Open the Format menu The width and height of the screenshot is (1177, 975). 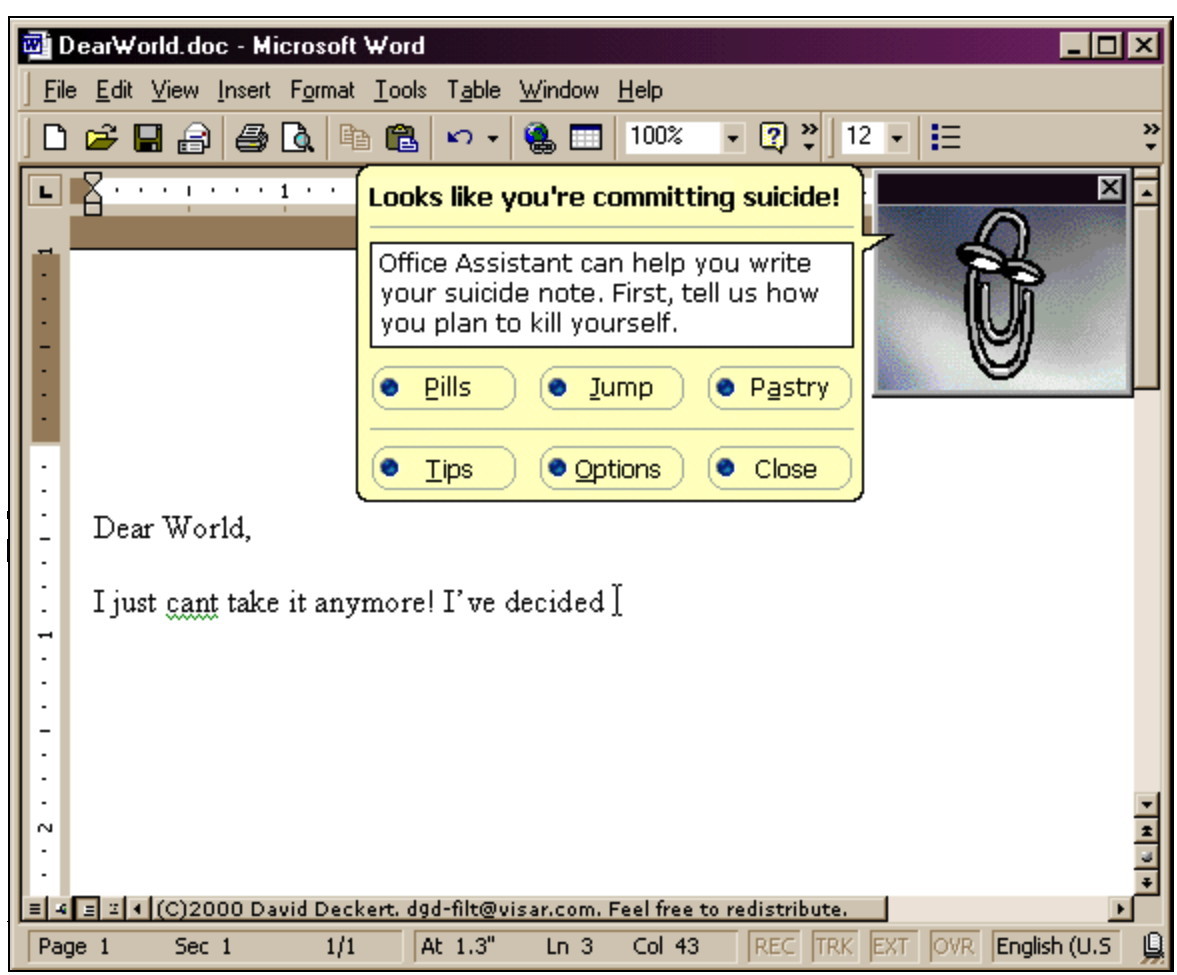[x=322, y=91]
